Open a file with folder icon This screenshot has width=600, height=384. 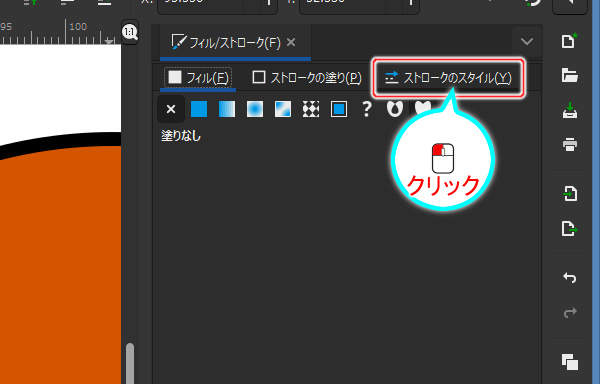point(570,75)
